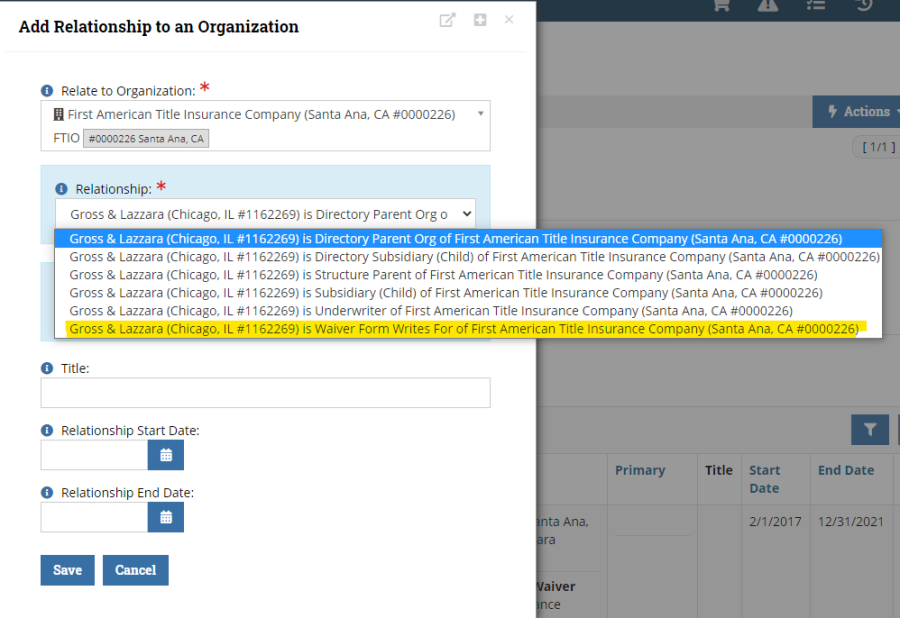Image resolution: width=900 pixels, height=618 pixels.
Task: Open the Actions dropdown menu
Action: point(858,111)
